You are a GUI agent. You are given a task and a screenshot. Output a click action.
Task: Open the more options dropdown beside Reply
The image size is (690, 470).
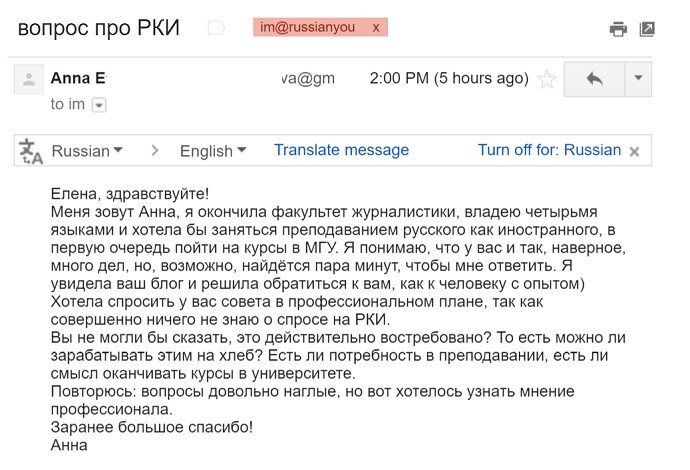coord(638,79)
